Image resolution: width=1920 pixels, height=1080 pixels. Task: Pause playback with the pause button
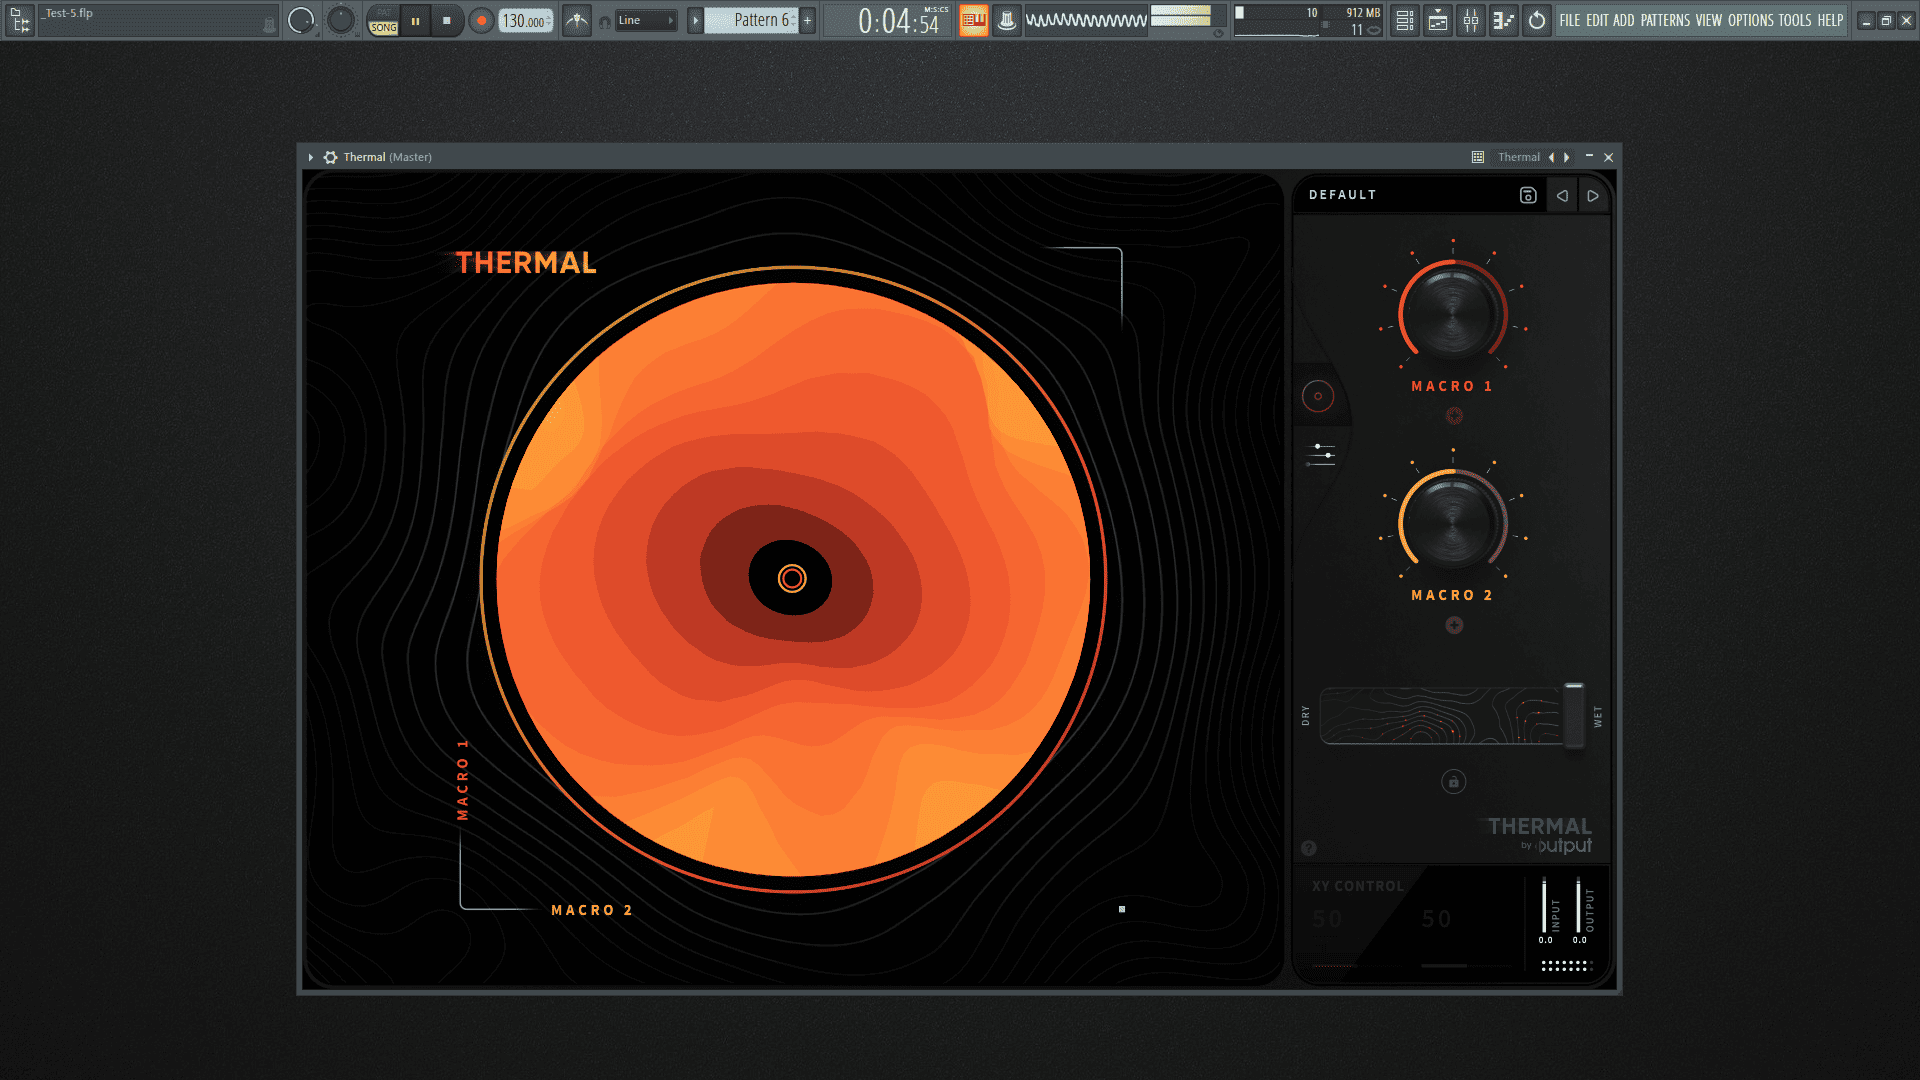(415, 20)
